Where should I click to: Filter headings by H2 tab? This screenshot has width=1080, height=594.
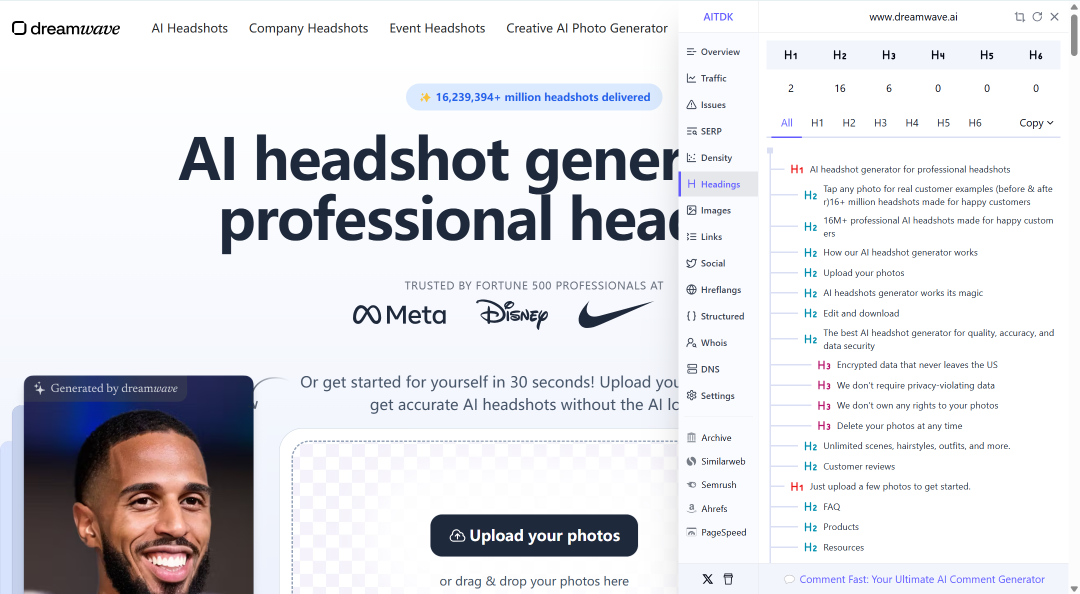(x=849, y=123)
